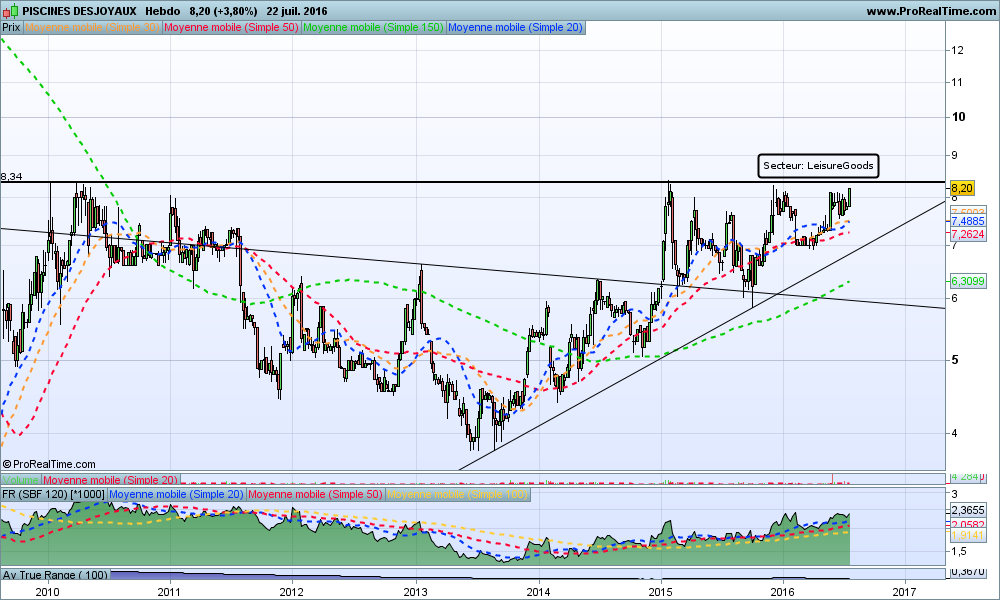
Task: Click the 2017 label on time axis
Action: (x=905, y=592)
